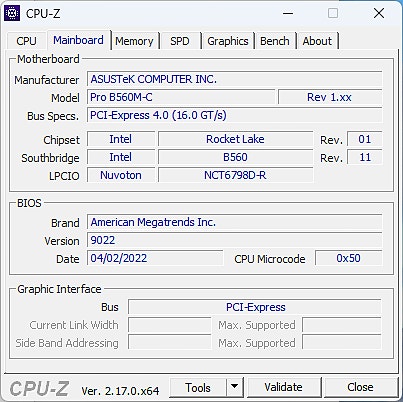The width and height of the screenshot is (403, 402).
Task: Open the Graphics tab
Action: (x=228, y=41)
